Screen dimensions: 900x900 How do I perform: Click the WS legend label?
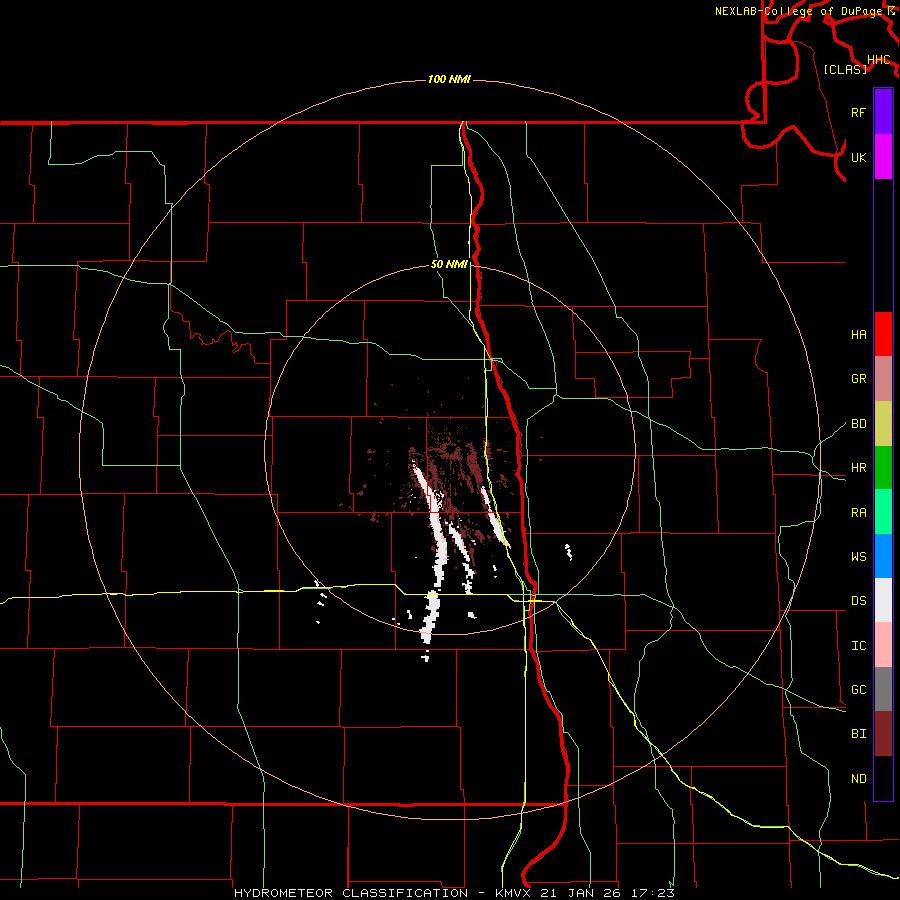tap(858, 557)
